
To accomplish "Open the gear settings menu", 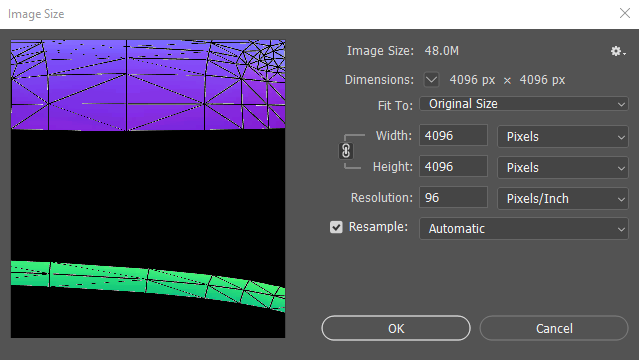I will pos(618,51).
